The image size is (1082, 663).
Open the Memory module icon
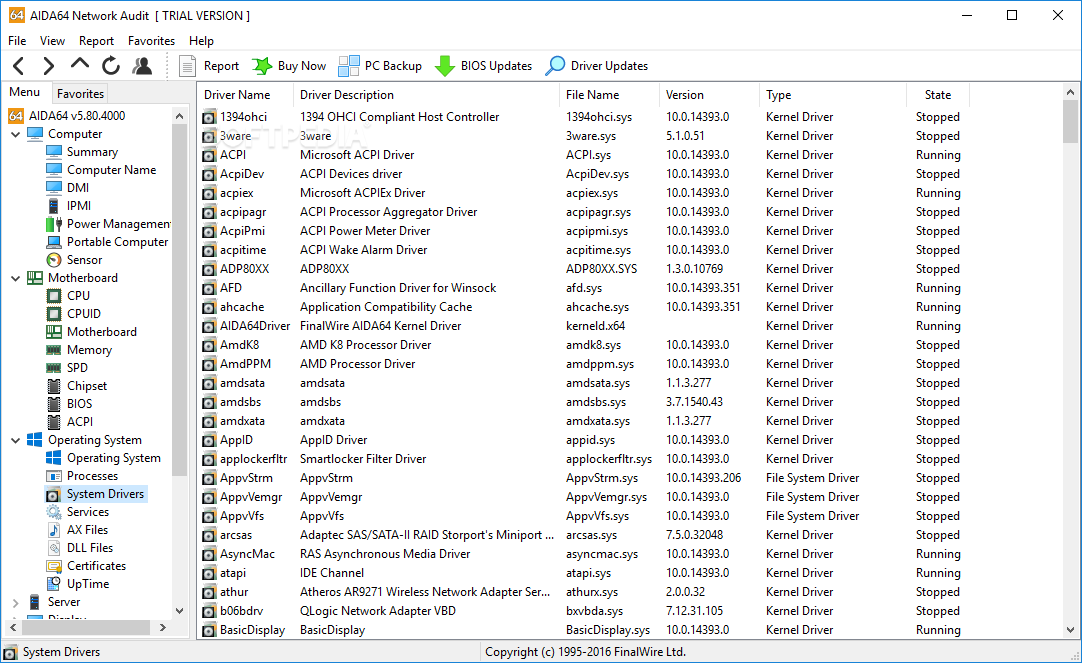point(54,350)
